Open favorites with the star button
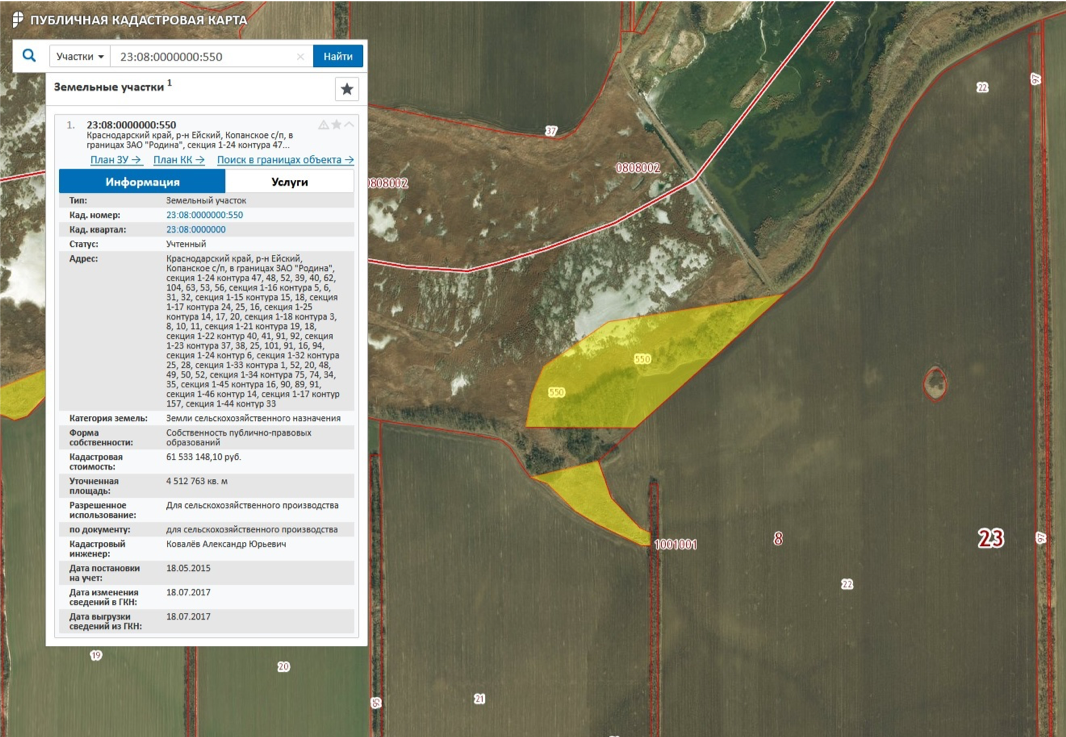Screen dimensions: 1066x737 (x=347, y=89)
